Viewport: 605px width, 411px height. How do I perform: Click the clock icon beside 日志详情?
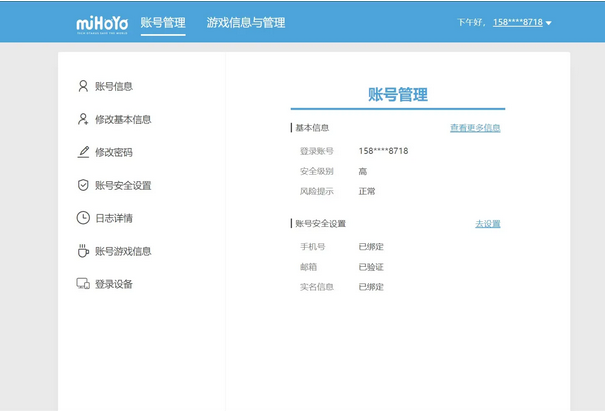[x=83, y=218]
